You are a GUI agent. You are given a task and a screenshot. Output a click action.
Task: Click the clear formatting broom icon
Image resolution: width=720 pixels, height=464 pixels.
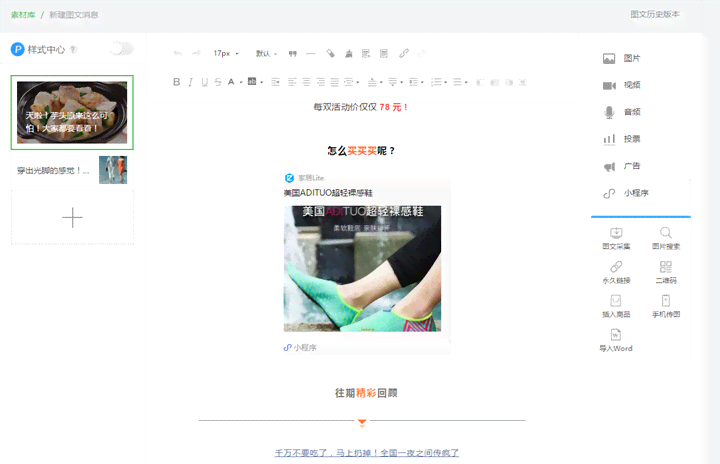349,54
